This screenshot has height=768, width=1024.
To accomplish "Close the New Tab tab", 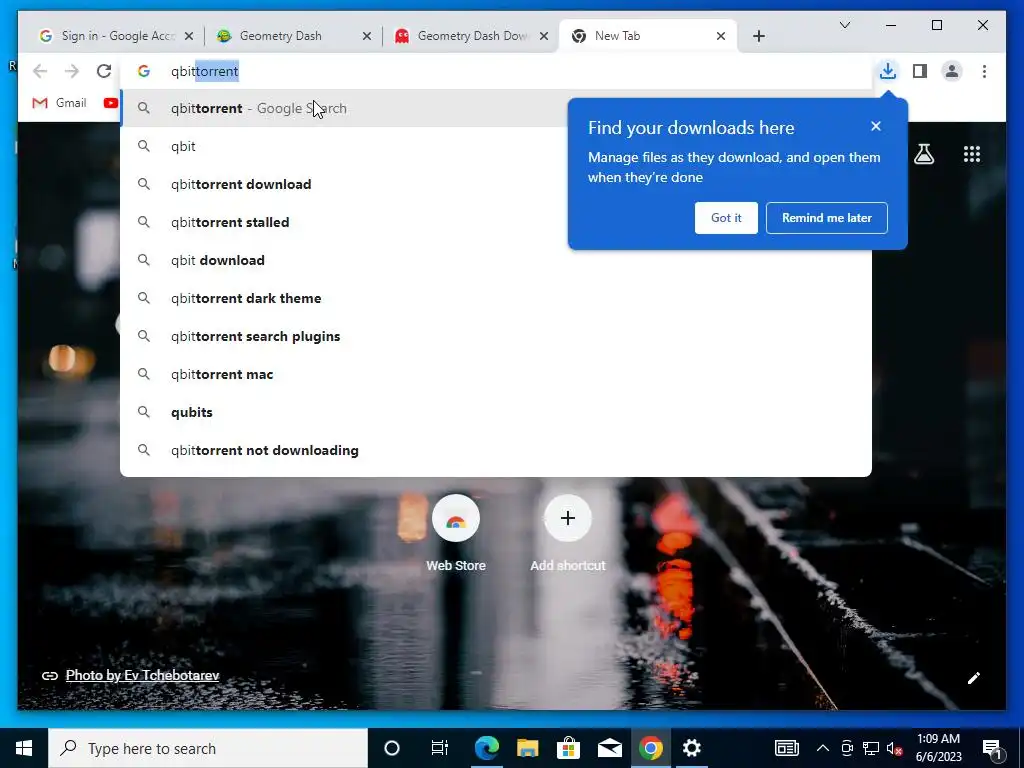I will pyautogui.click(x=721, y=36).
